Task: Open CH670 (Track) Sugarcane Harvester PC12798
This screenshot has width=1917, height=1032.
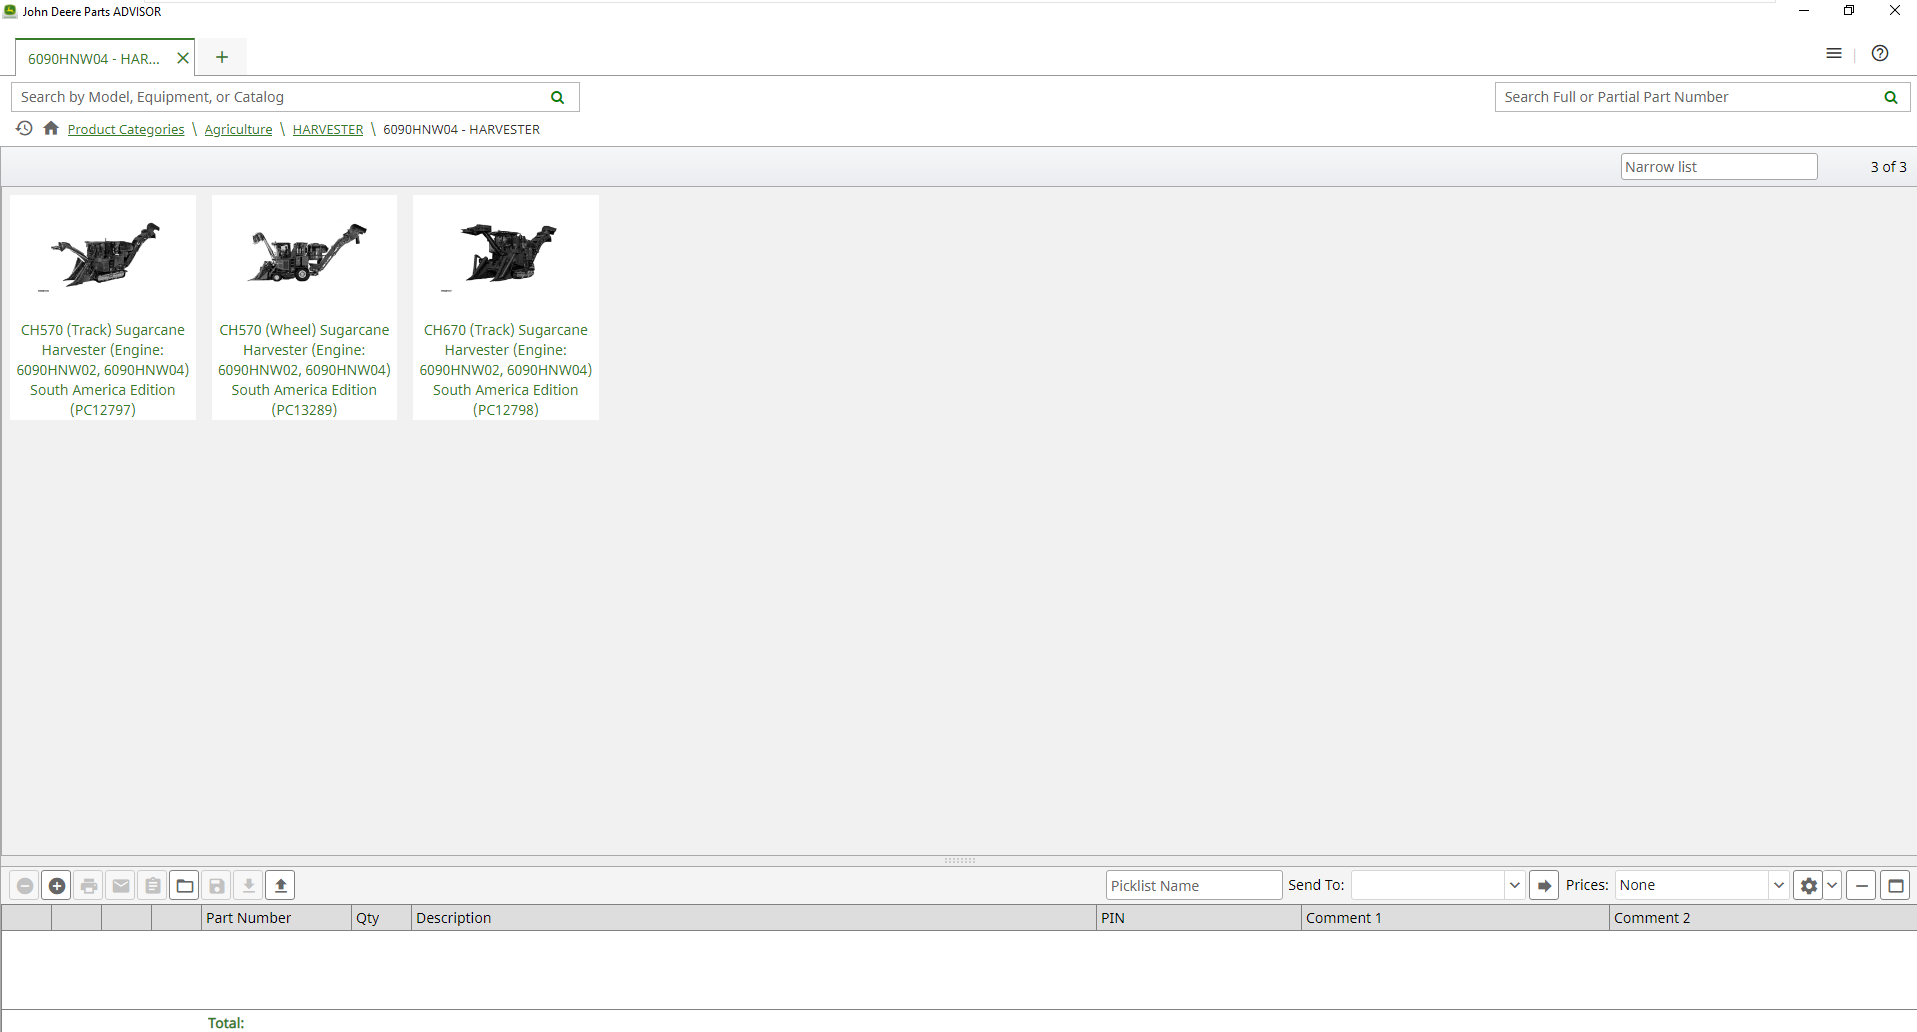Action: click(506, 370)
